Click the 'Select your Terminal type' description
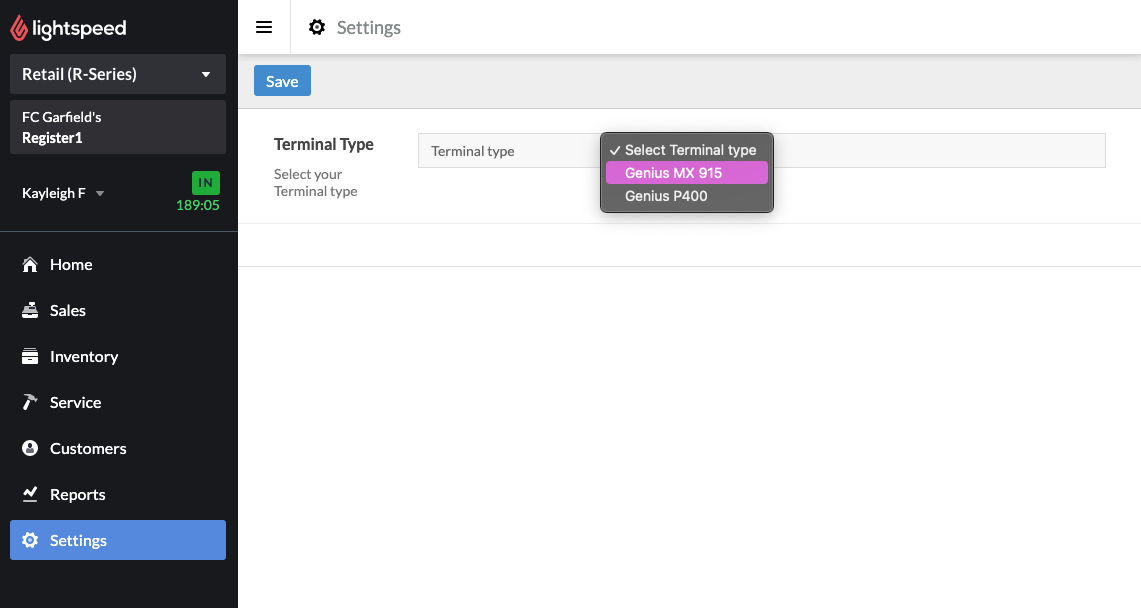This screenshot has height=608, width=1141. tap(316, 183)
